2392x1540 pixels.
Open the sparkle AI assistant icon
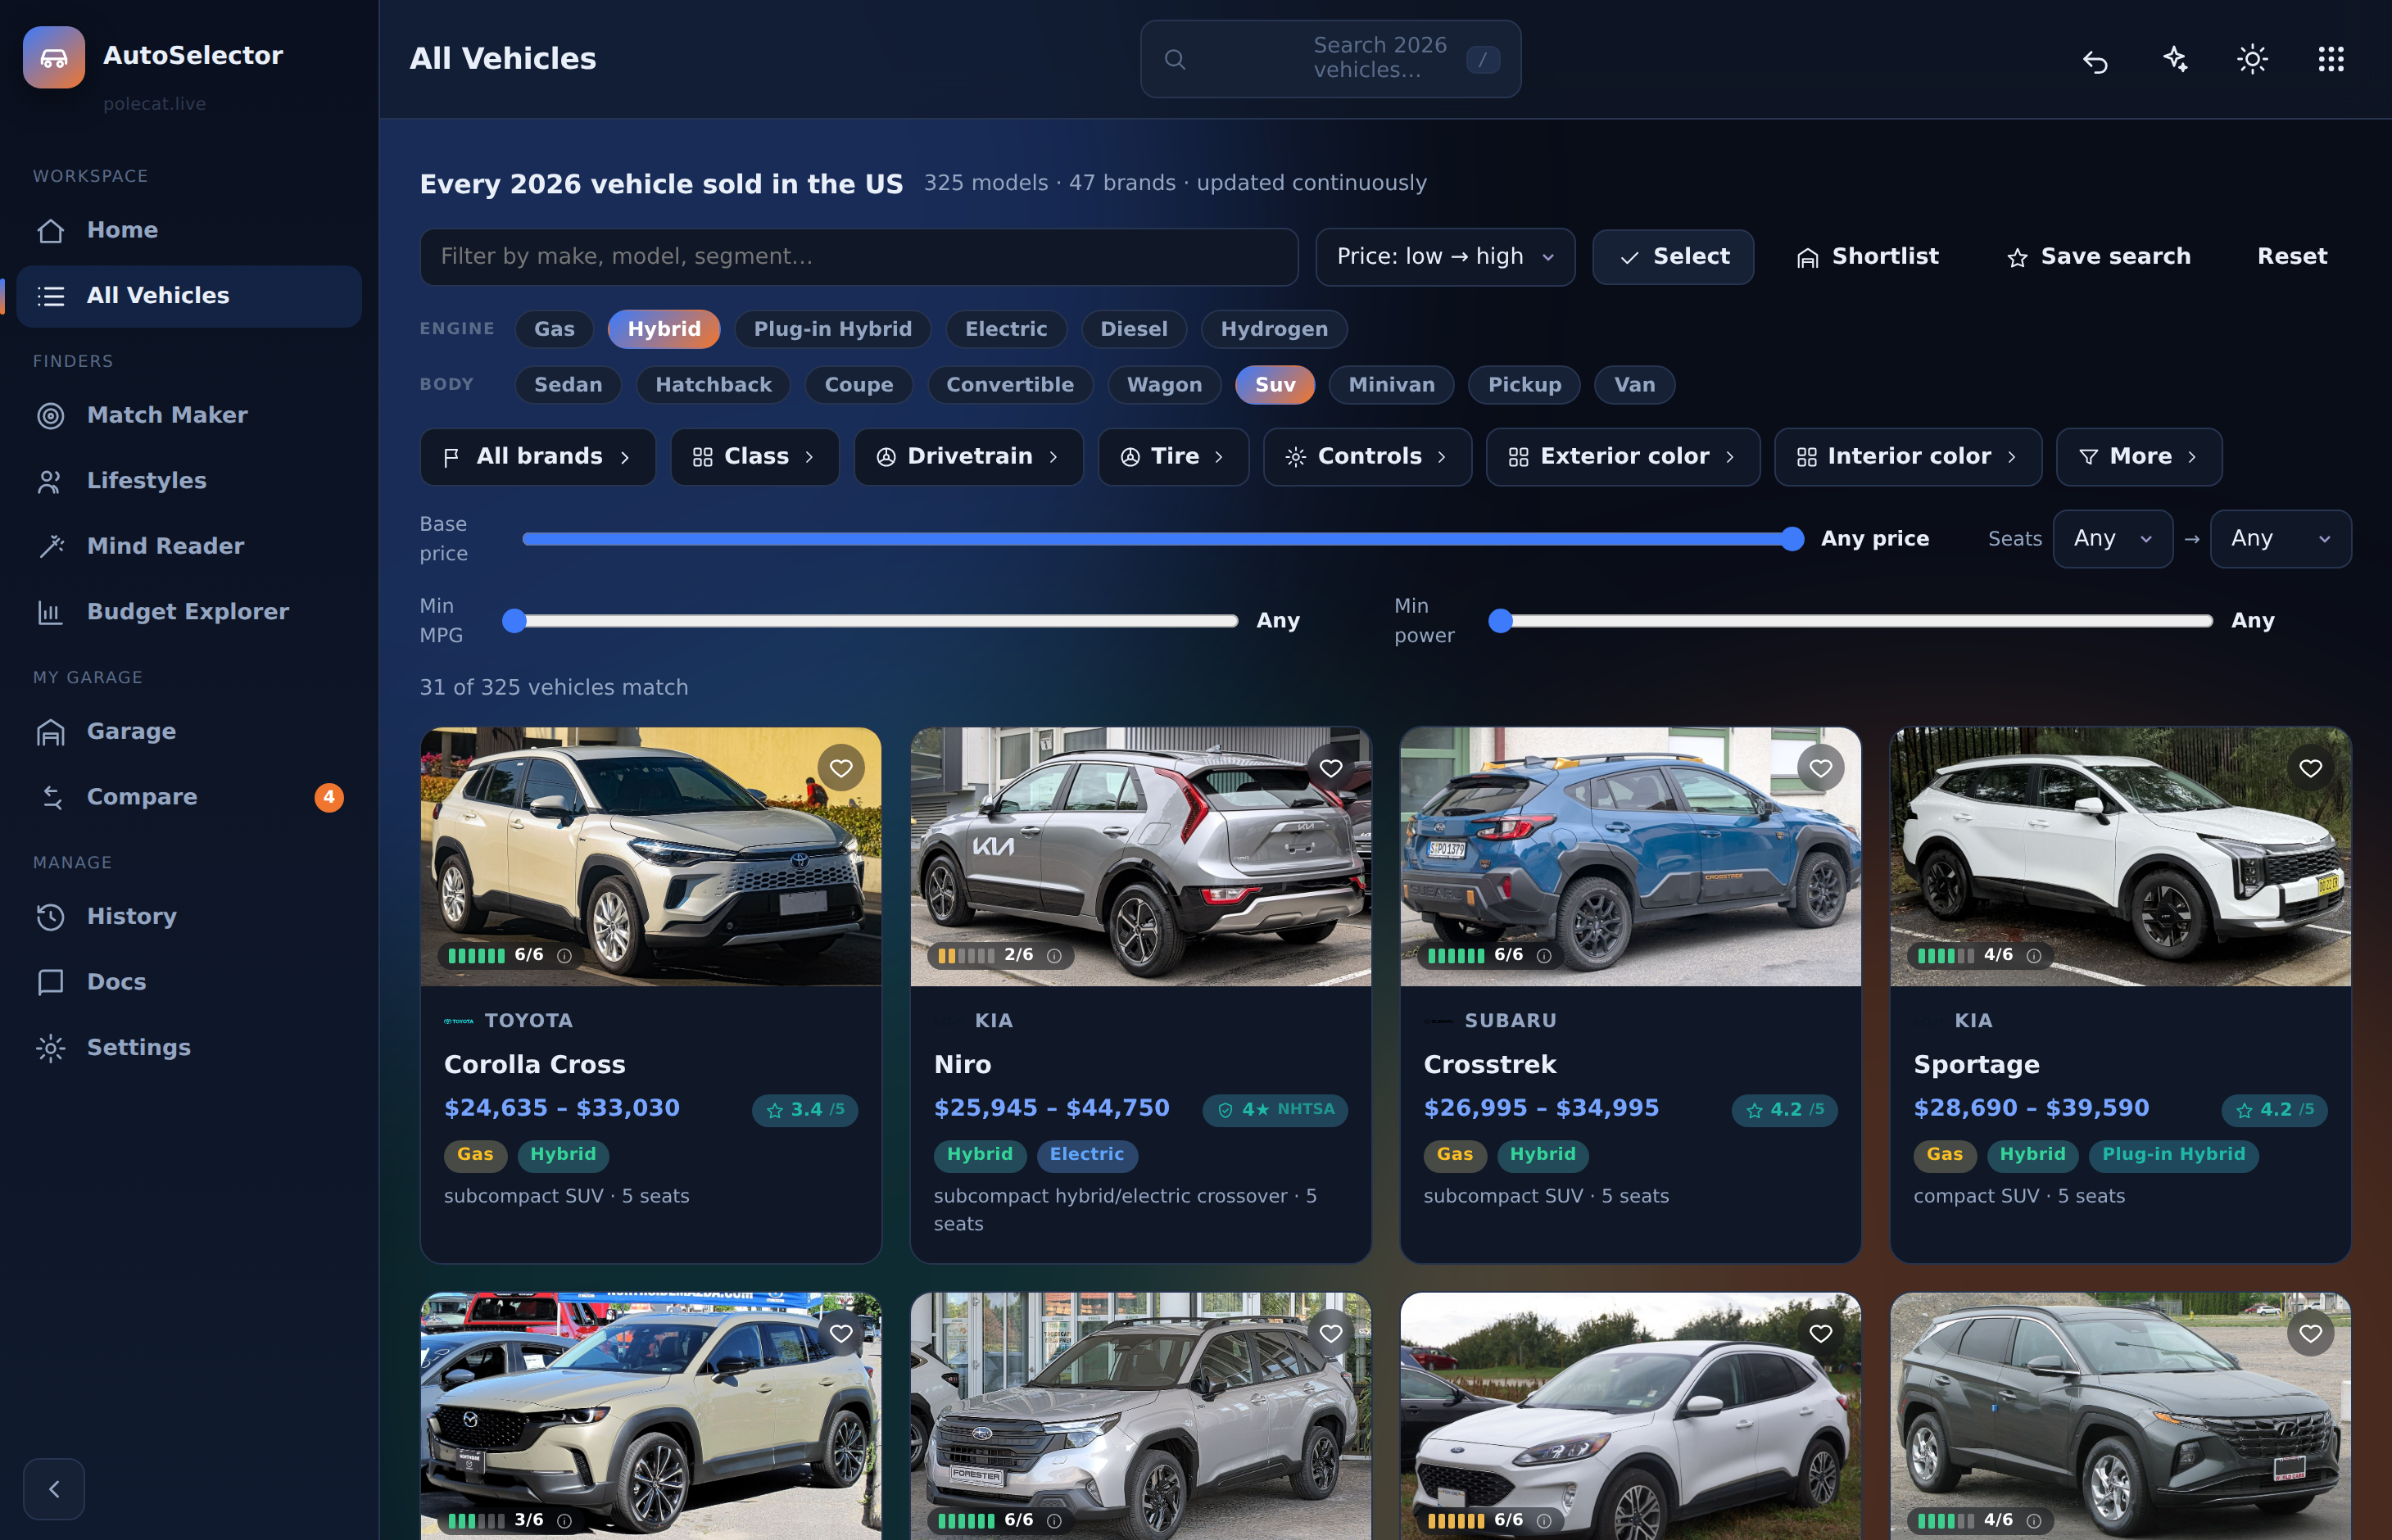[x=2174, y=59]
